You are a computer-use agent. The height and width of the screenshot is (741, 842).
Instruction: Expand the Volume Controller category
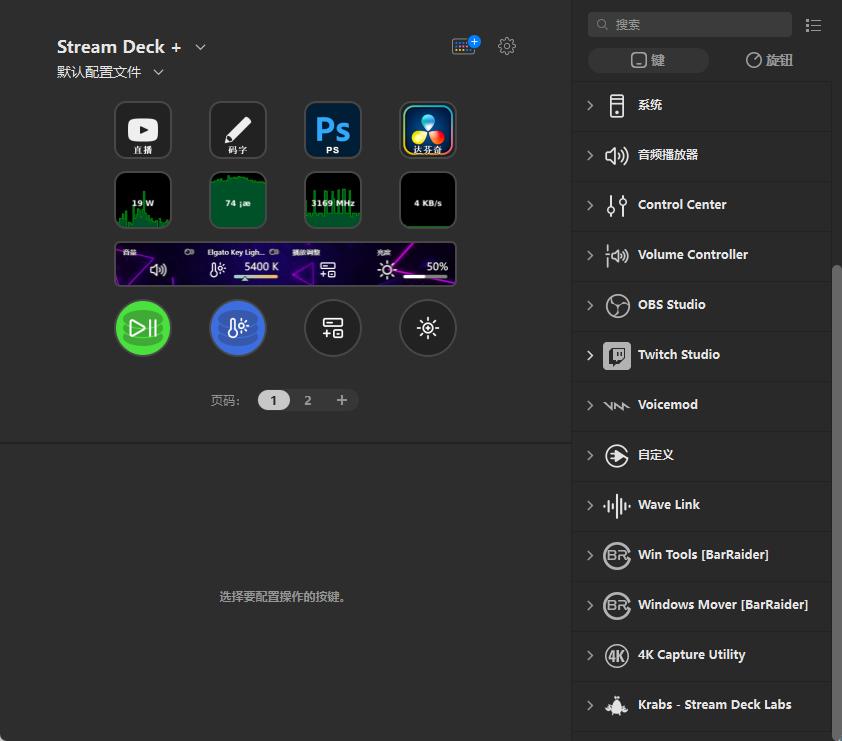(590, 255)
